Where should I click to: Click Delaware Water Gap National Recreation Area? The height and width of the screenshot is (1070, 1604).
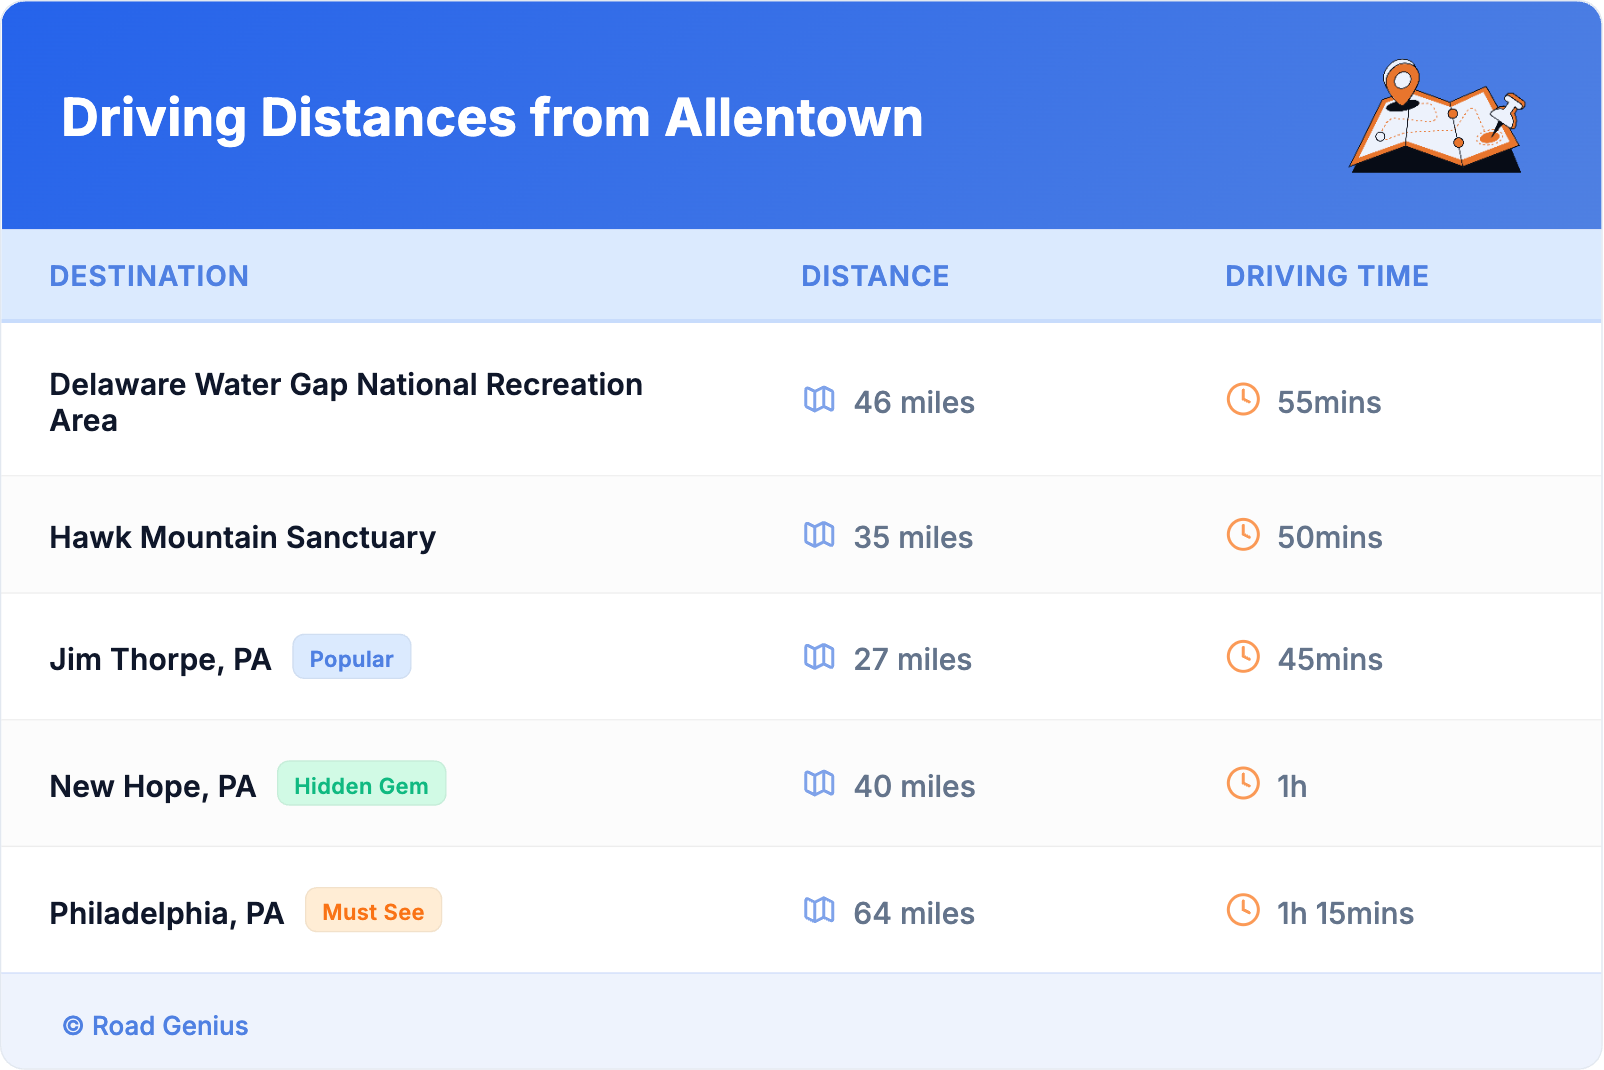(x=345, y=402)
